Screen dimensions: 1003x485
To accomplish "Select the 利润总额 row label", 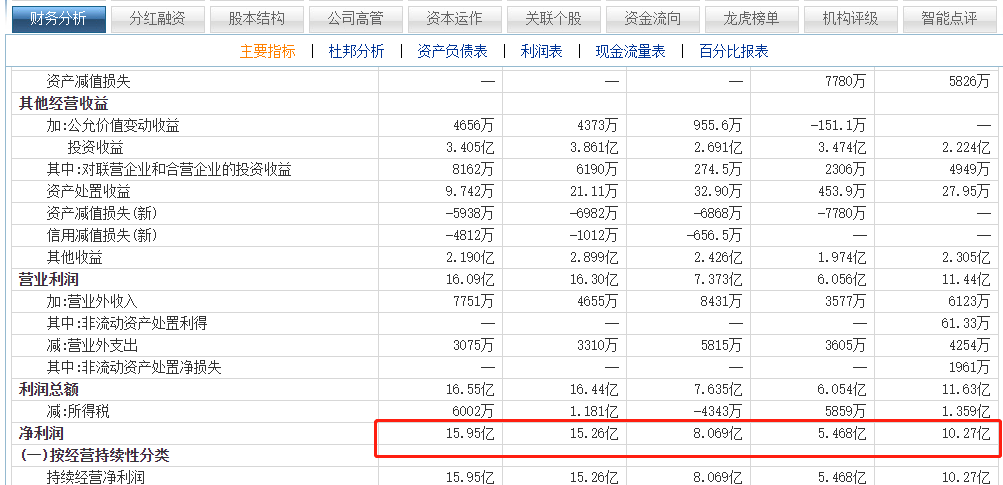I will point(48,389).
